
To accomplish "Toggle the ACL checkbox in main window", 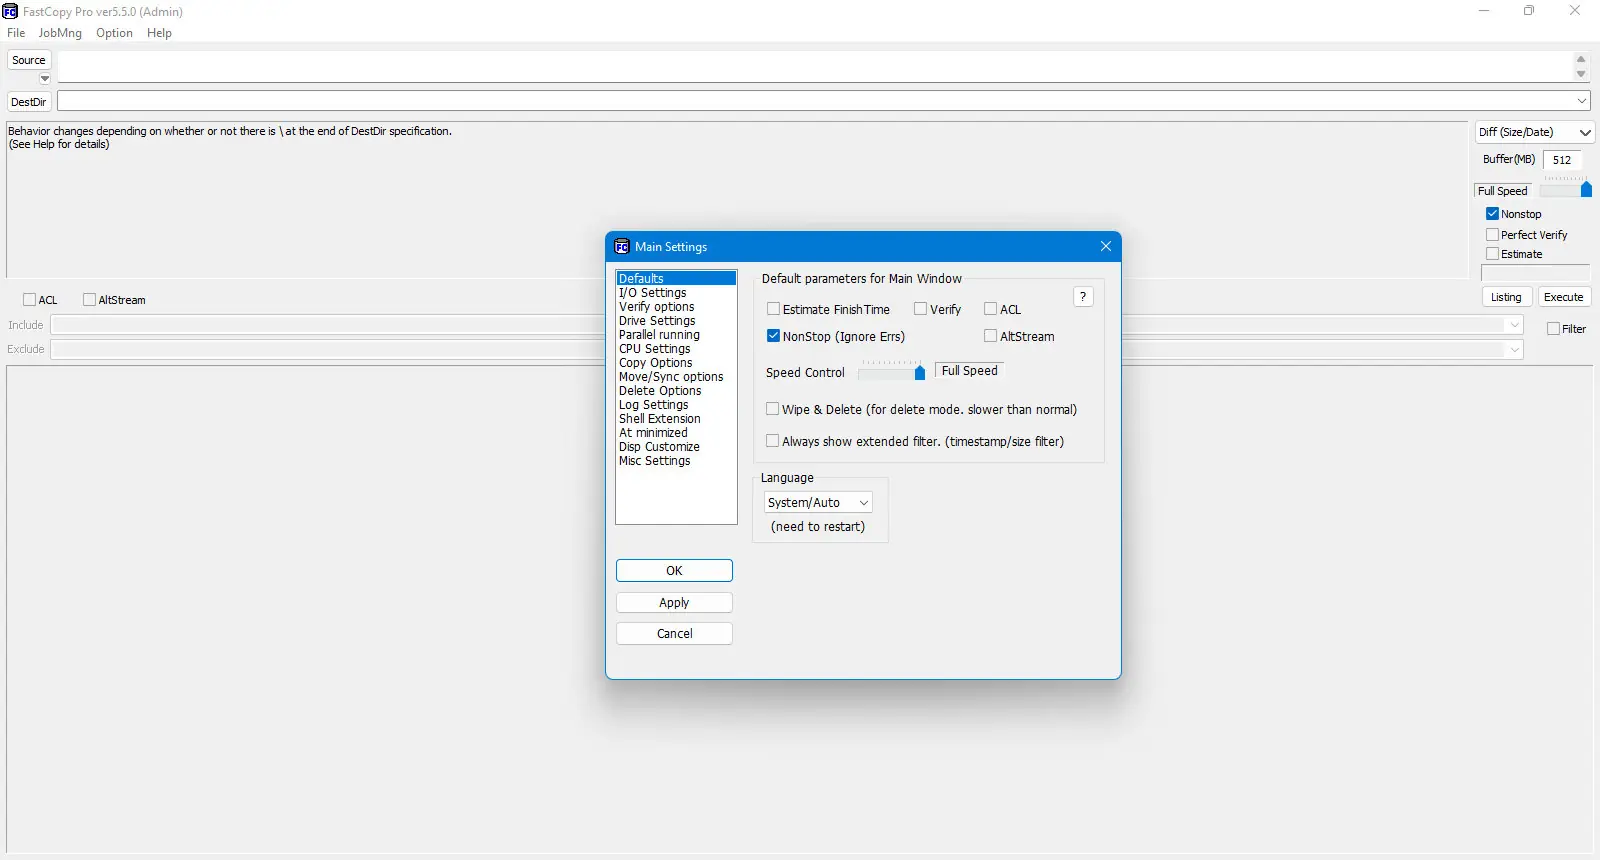I will 29,300.
